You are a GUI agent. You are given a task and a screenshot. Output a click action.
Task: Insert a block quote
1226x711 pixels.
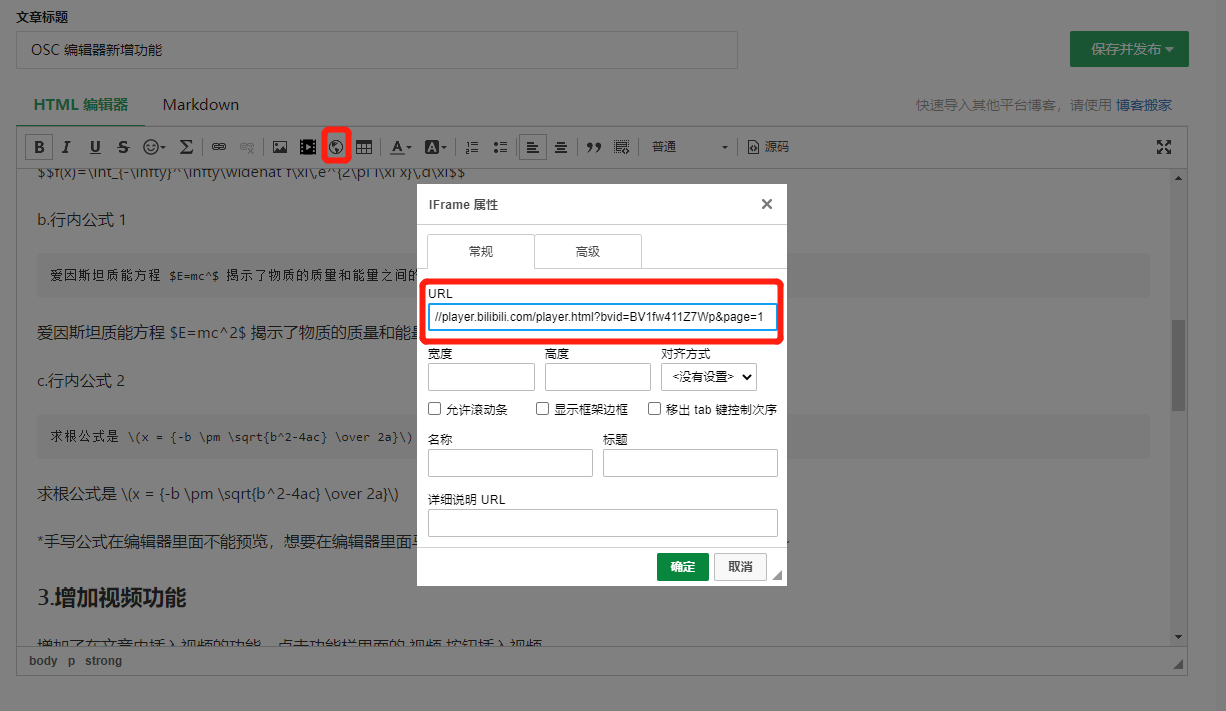click(x=594, y=147)
